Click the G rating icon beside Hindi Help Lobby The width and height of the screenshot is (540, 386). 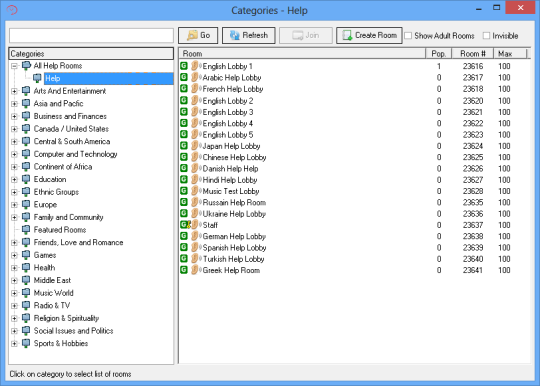[184, 179]
